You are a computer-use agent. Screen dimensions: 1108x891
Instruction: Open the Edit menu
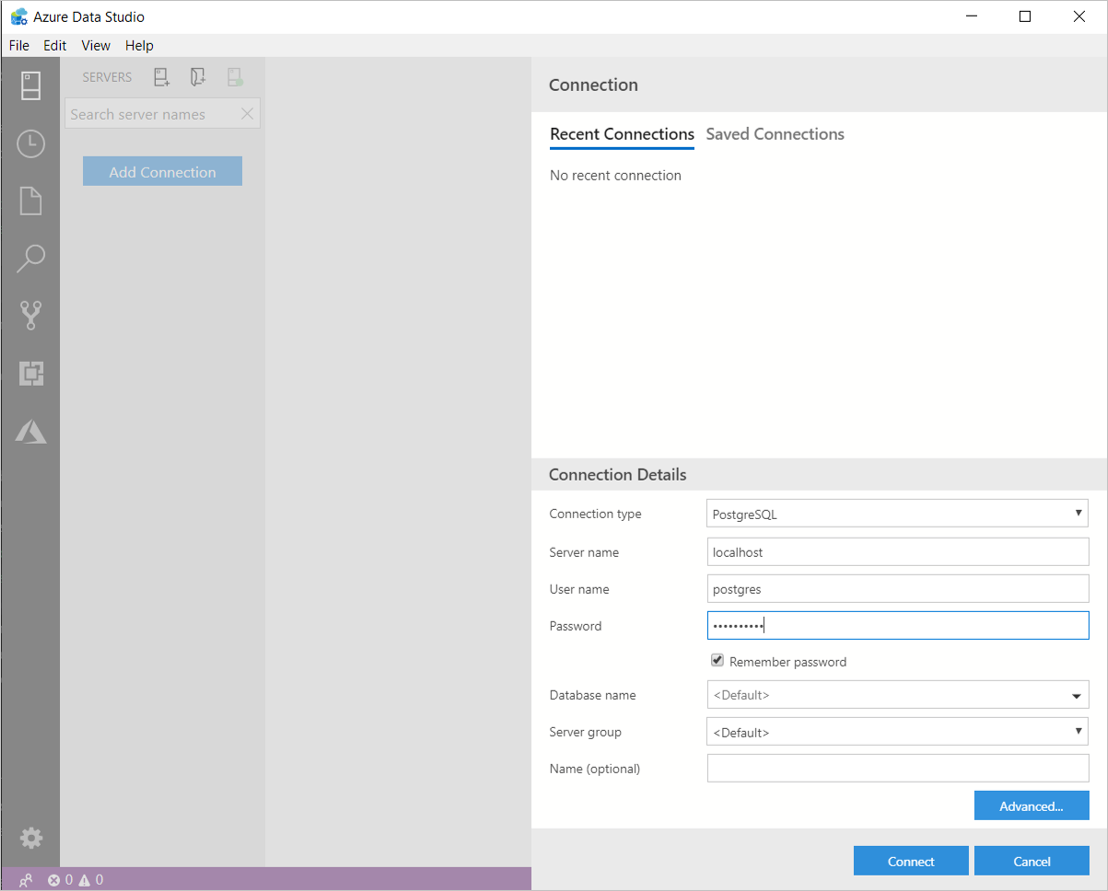(x=54, y=45)
